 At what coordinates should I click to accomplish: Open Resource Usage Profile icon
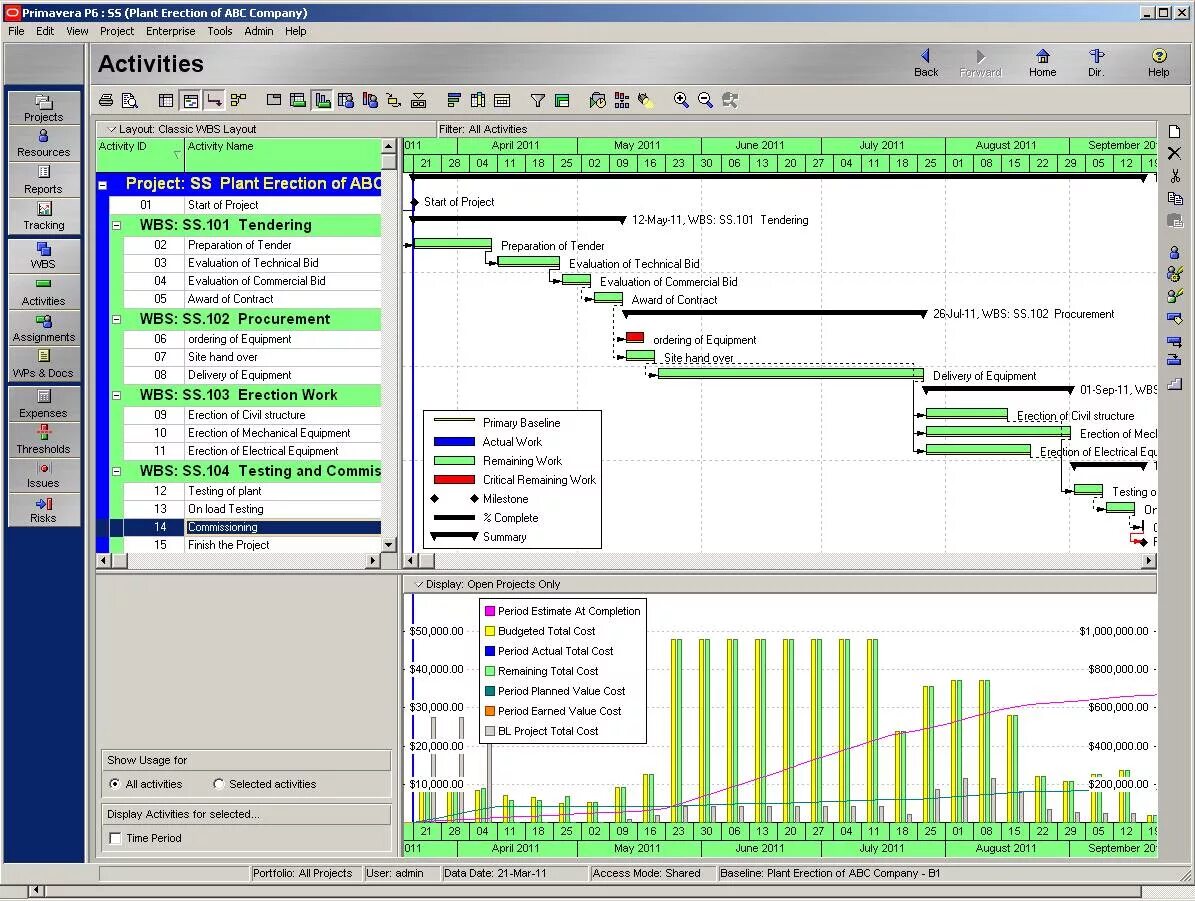(x=370, y=100)
